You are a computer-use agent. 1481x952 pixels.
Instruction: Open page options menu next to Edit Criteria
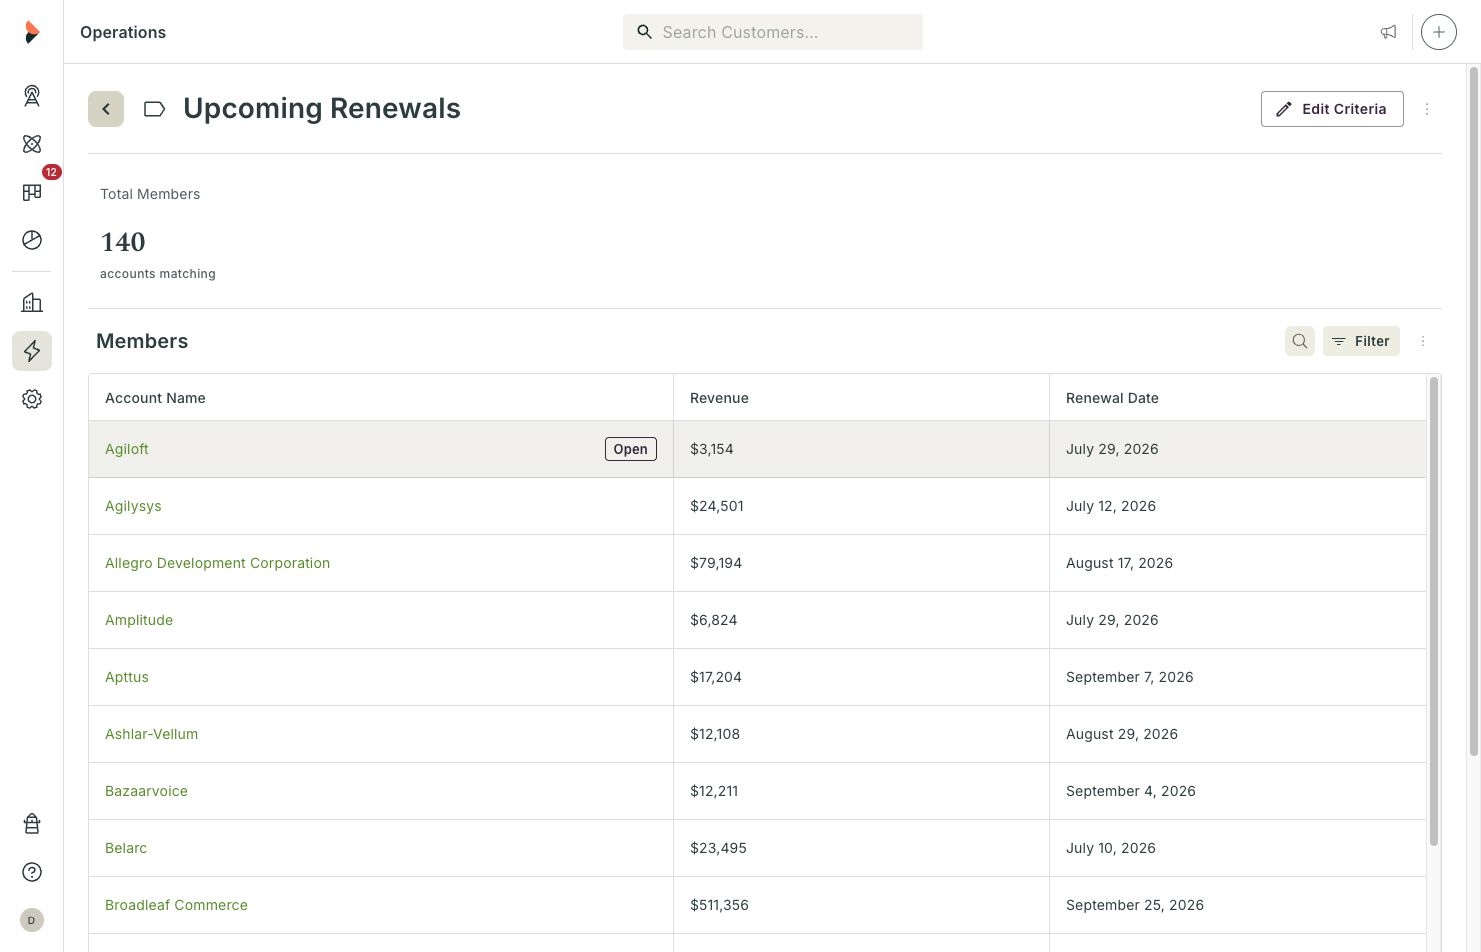1427,109
